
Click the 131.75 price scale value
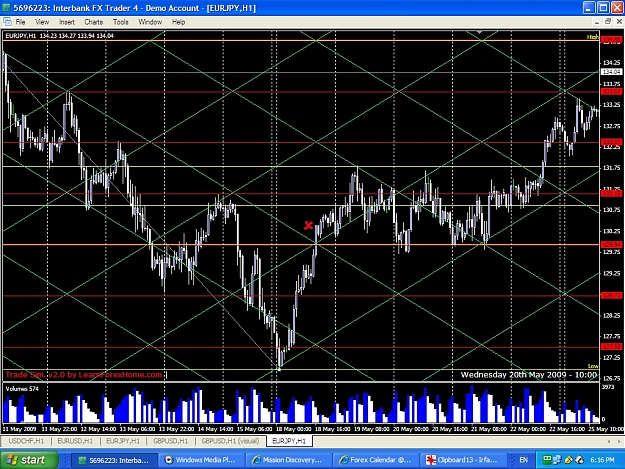point(611,168)
